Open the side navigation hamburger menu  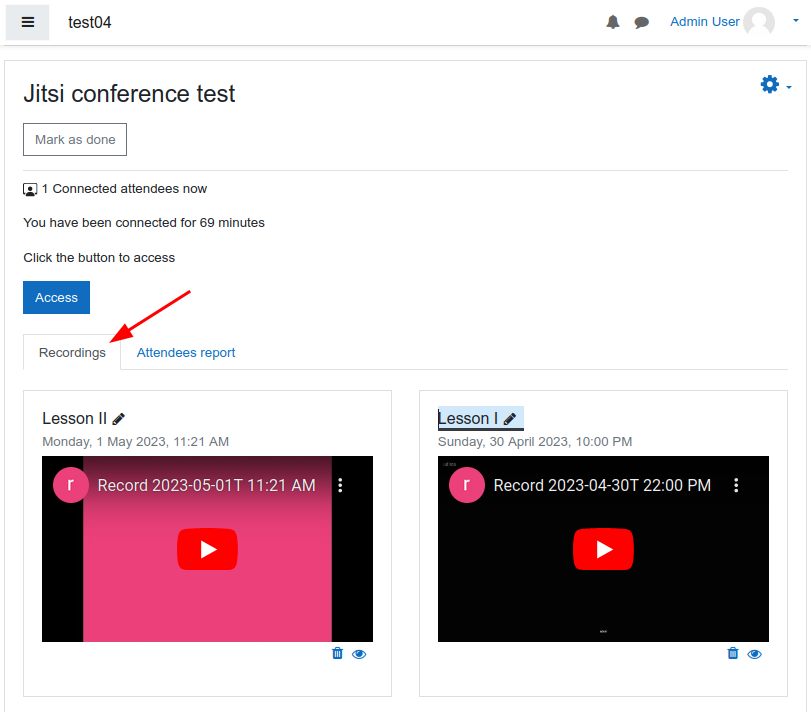click(x=26, y=22)
